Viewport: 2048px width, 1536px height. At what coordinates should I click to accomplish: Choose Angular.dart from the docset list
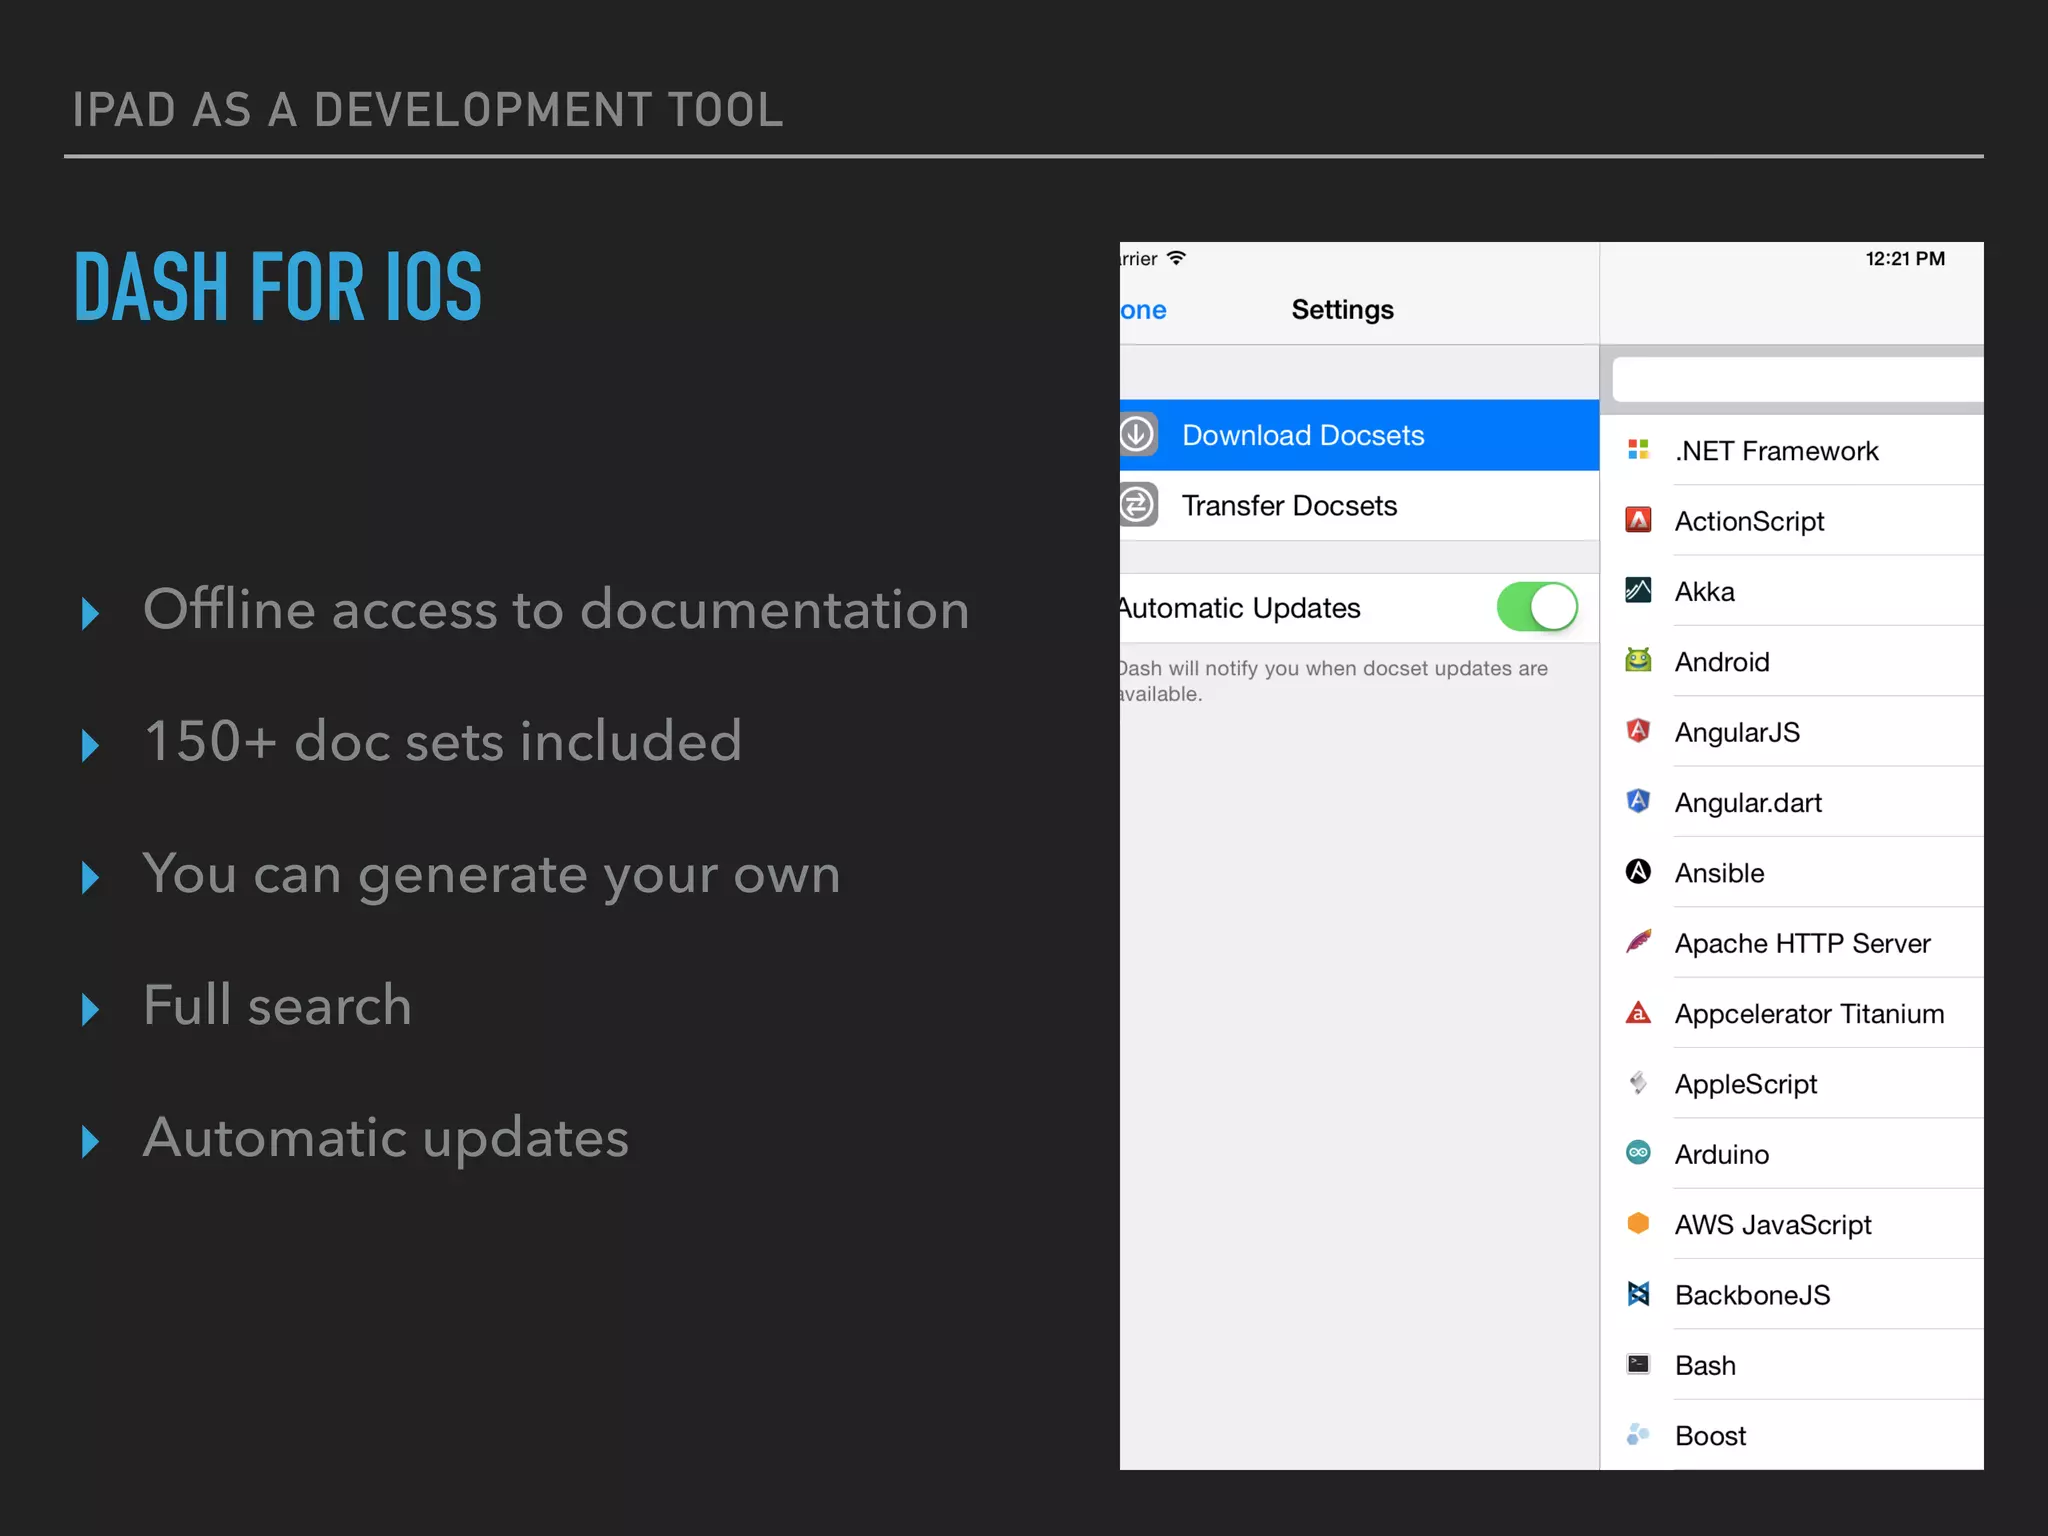click(x=1748, y=803)
